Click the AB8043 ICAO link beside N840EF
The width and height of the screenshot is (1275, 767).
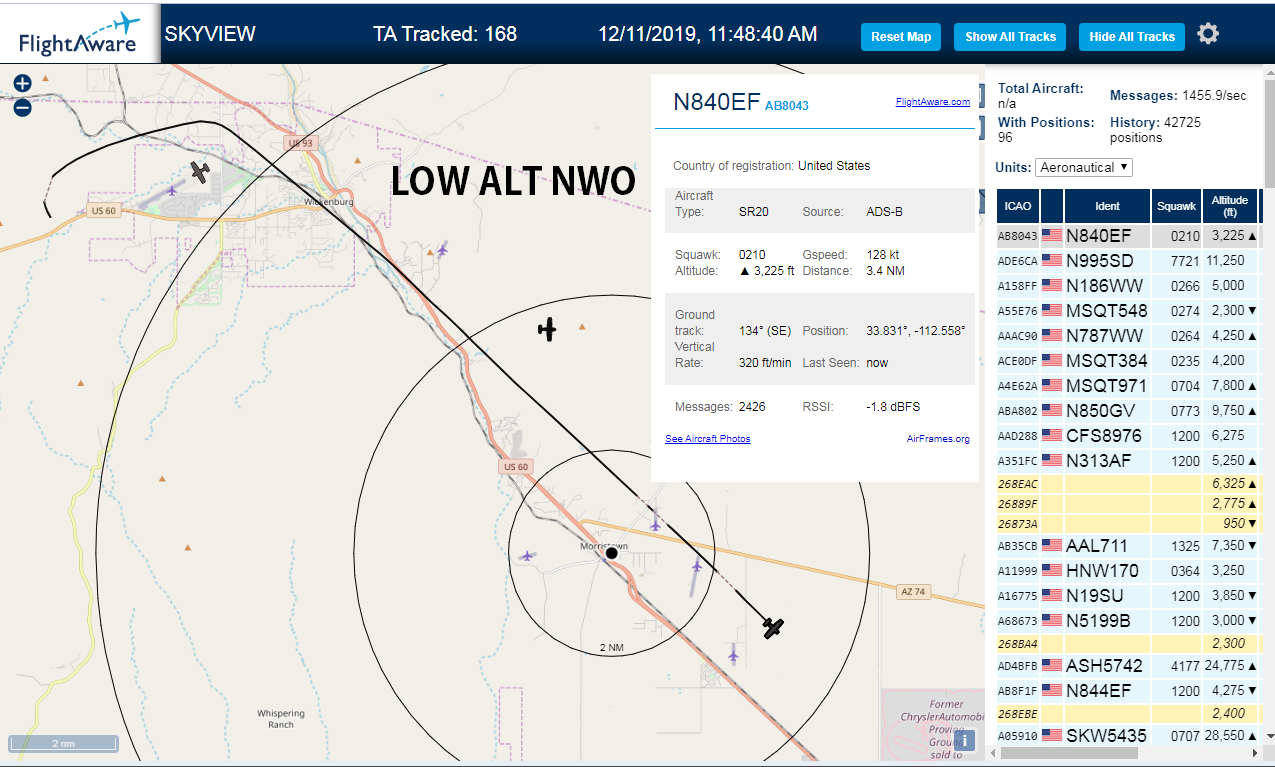(787, 105)
